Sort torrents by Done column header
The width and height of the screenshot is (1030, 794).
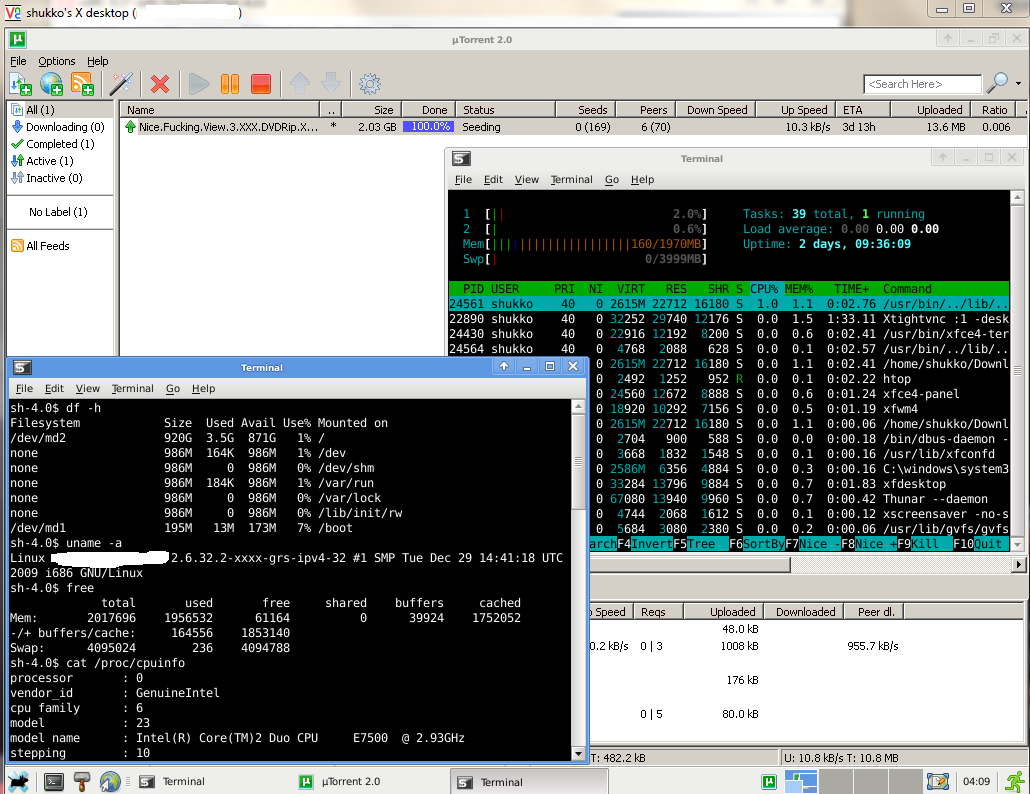coord(428,110)
